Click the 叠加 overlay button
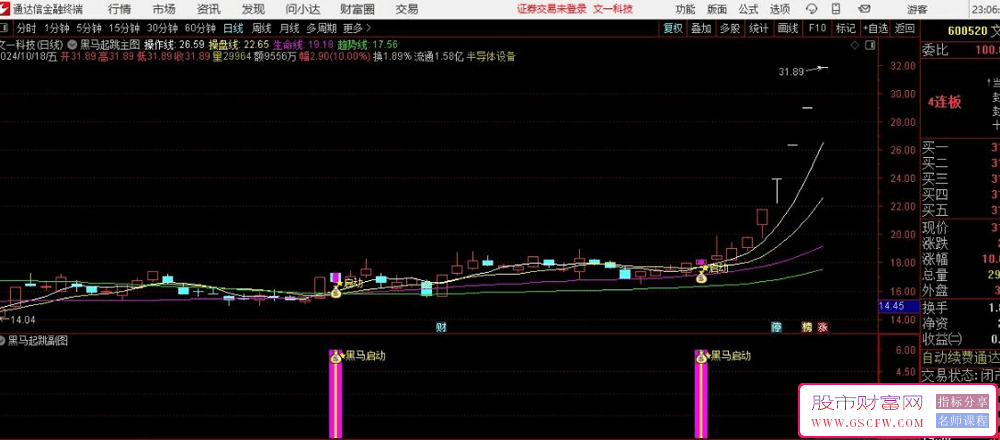Viewport: 1000px width, 440px height. [x=702, y=28]
